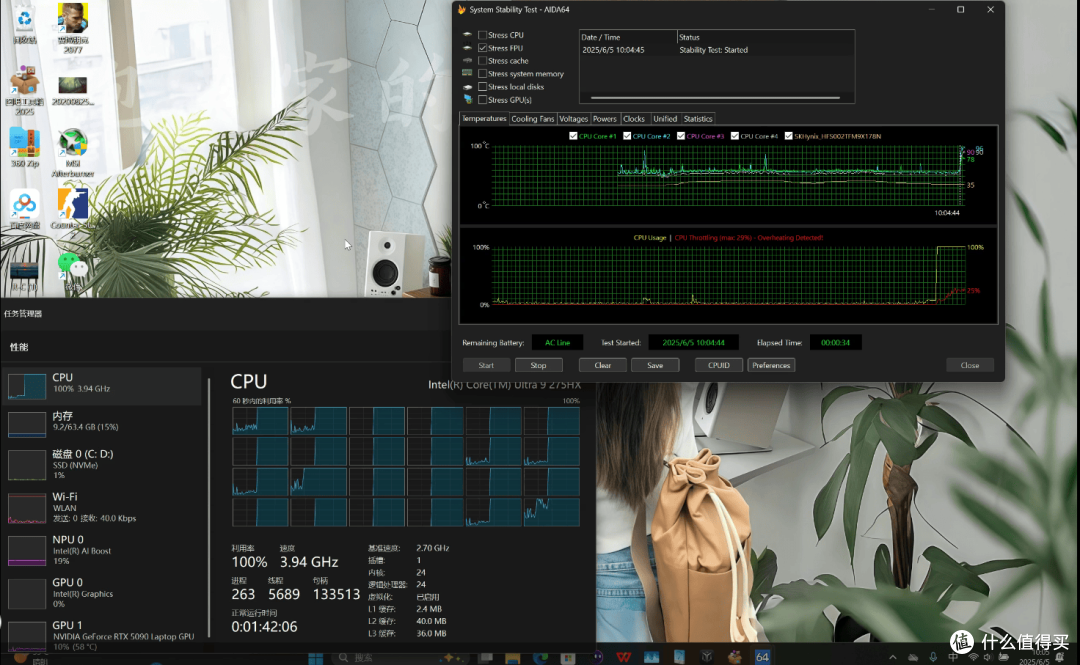The width and height of the screenshot is (1080, 665).
Task: Launch the Cyberpunk 2077 desktop shortcut
Action: point(72,28)
